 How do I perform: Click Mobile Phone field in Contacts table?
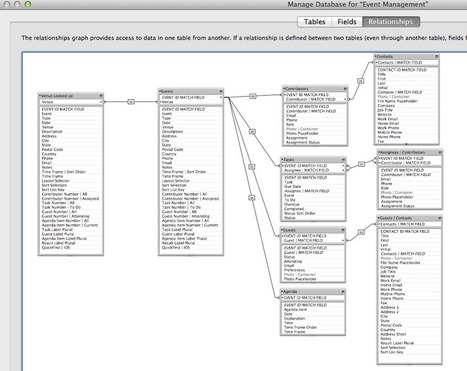(x=389, y=132)
